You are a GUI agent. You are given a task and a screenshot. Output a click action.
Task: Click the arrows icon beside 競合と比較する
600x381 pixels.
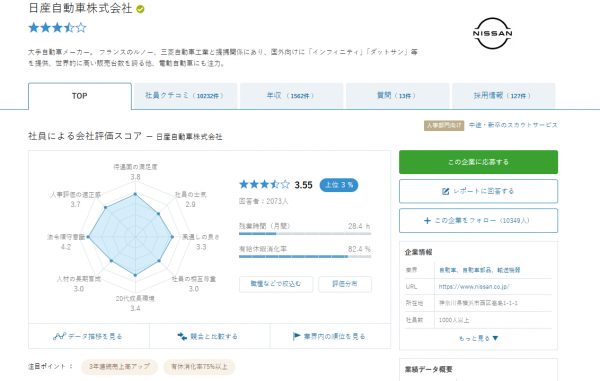[182, 336]
